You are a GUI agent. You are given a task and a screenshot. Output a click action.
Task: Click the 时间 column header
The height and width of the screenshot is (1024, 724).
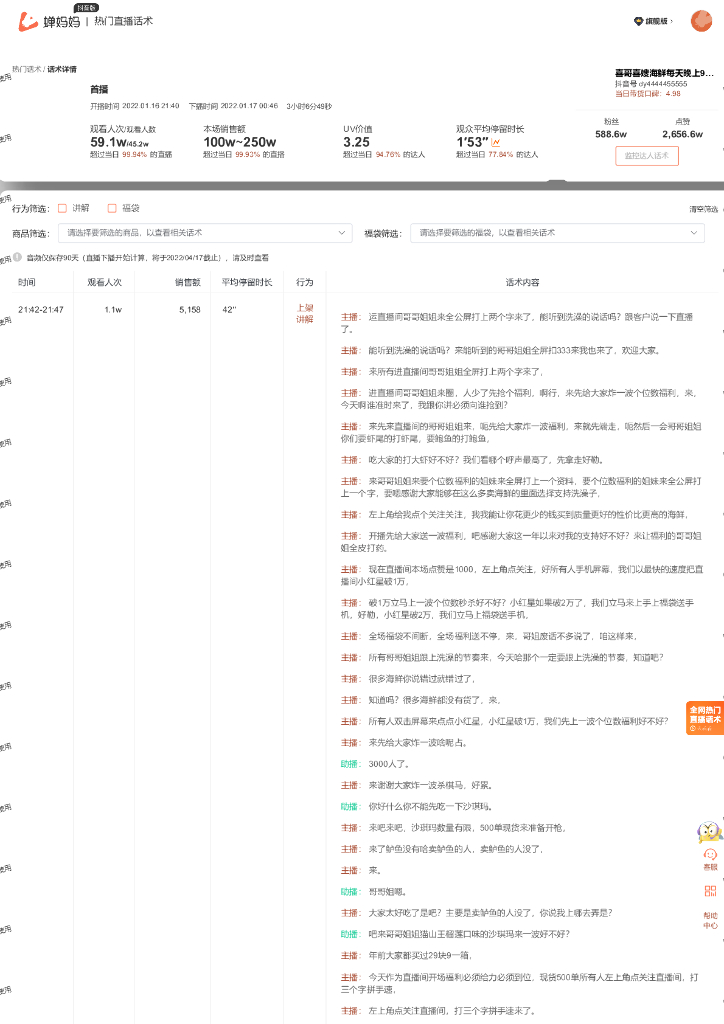(27, 282)
